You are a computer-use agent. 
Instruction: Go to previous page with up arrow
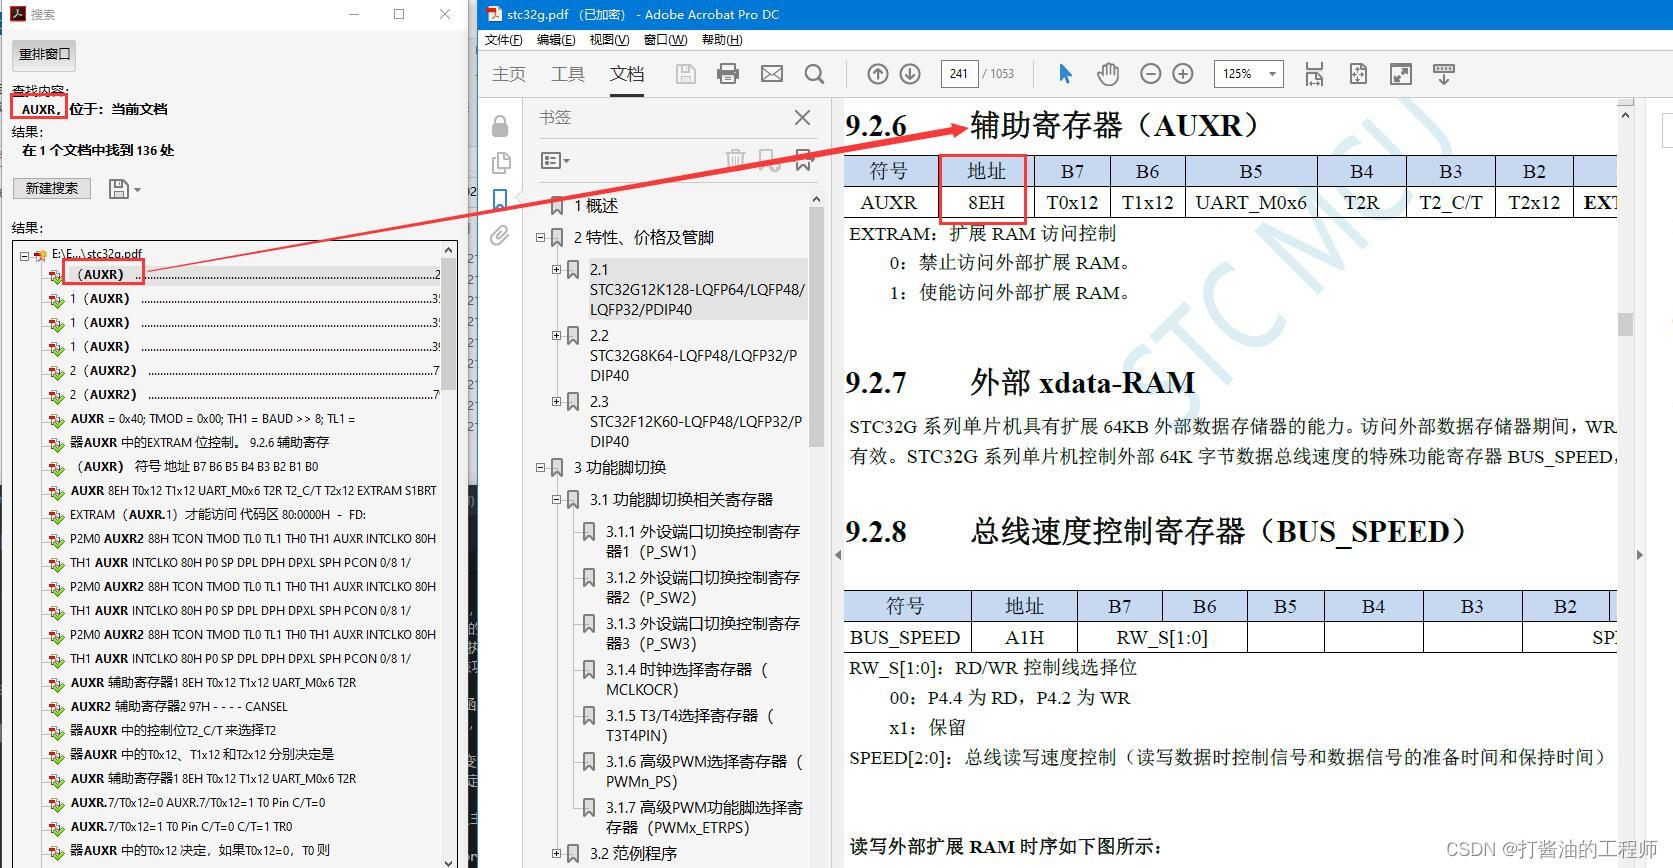click(x=878, y=74)
